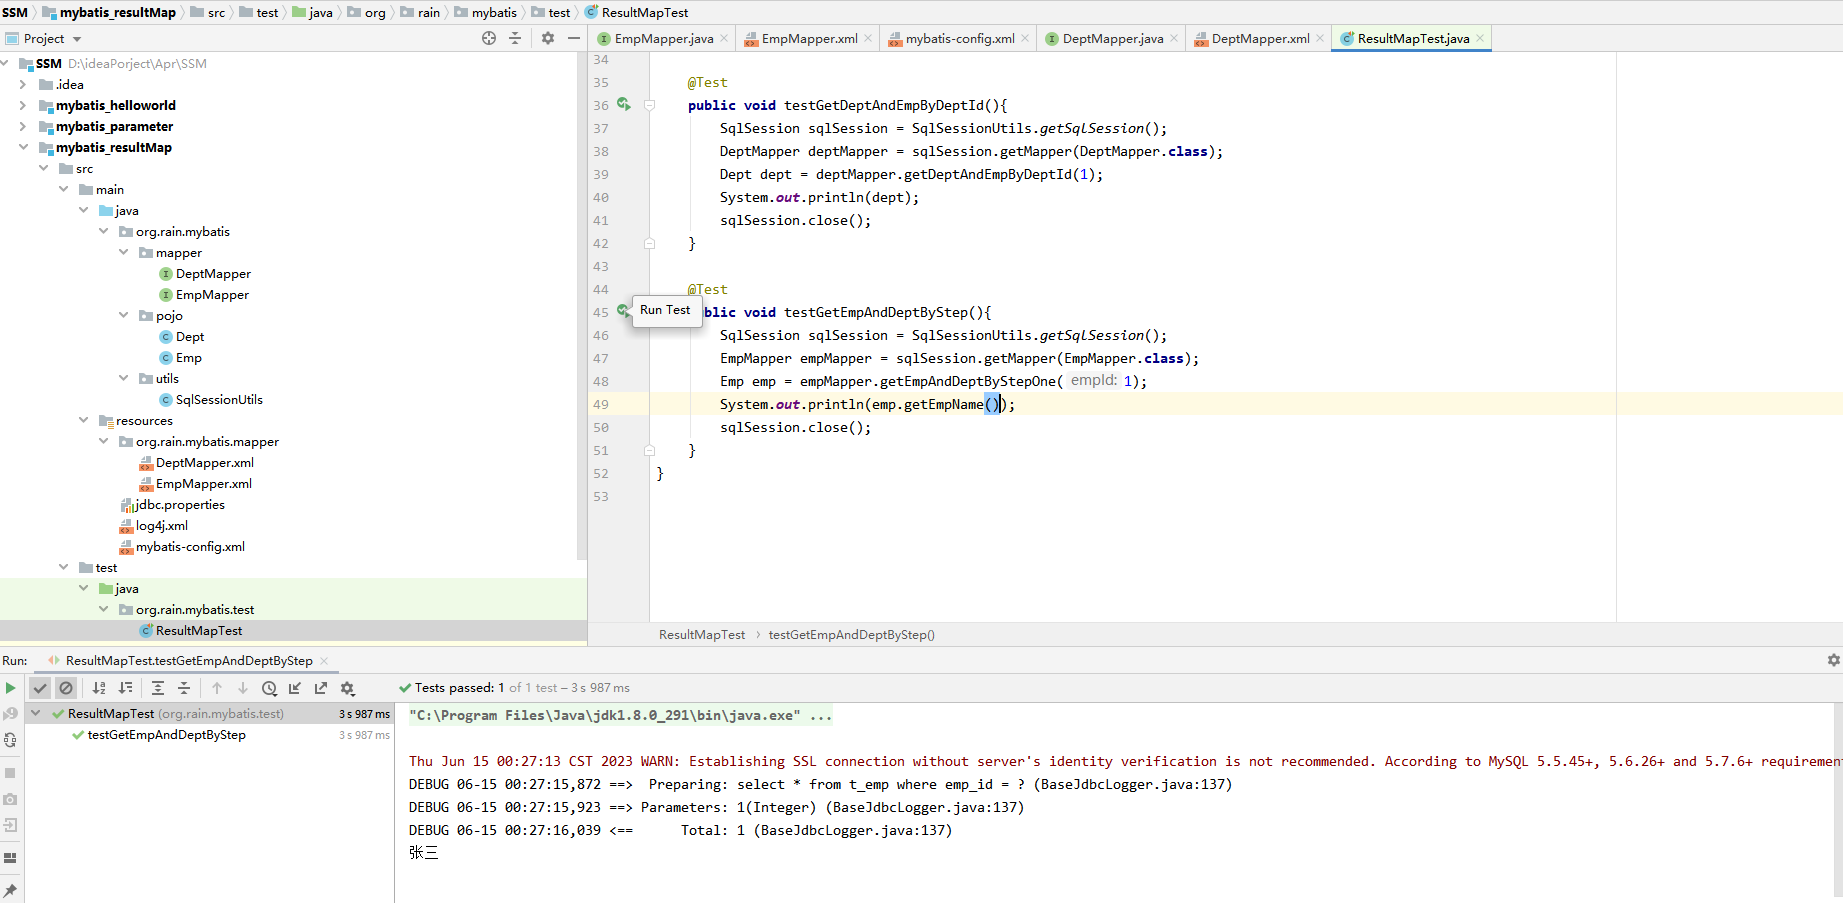The image size is (1843, 903).
Task: Click ResultMapTest breadcrumb below editor
Action: [x=702, y=635]
